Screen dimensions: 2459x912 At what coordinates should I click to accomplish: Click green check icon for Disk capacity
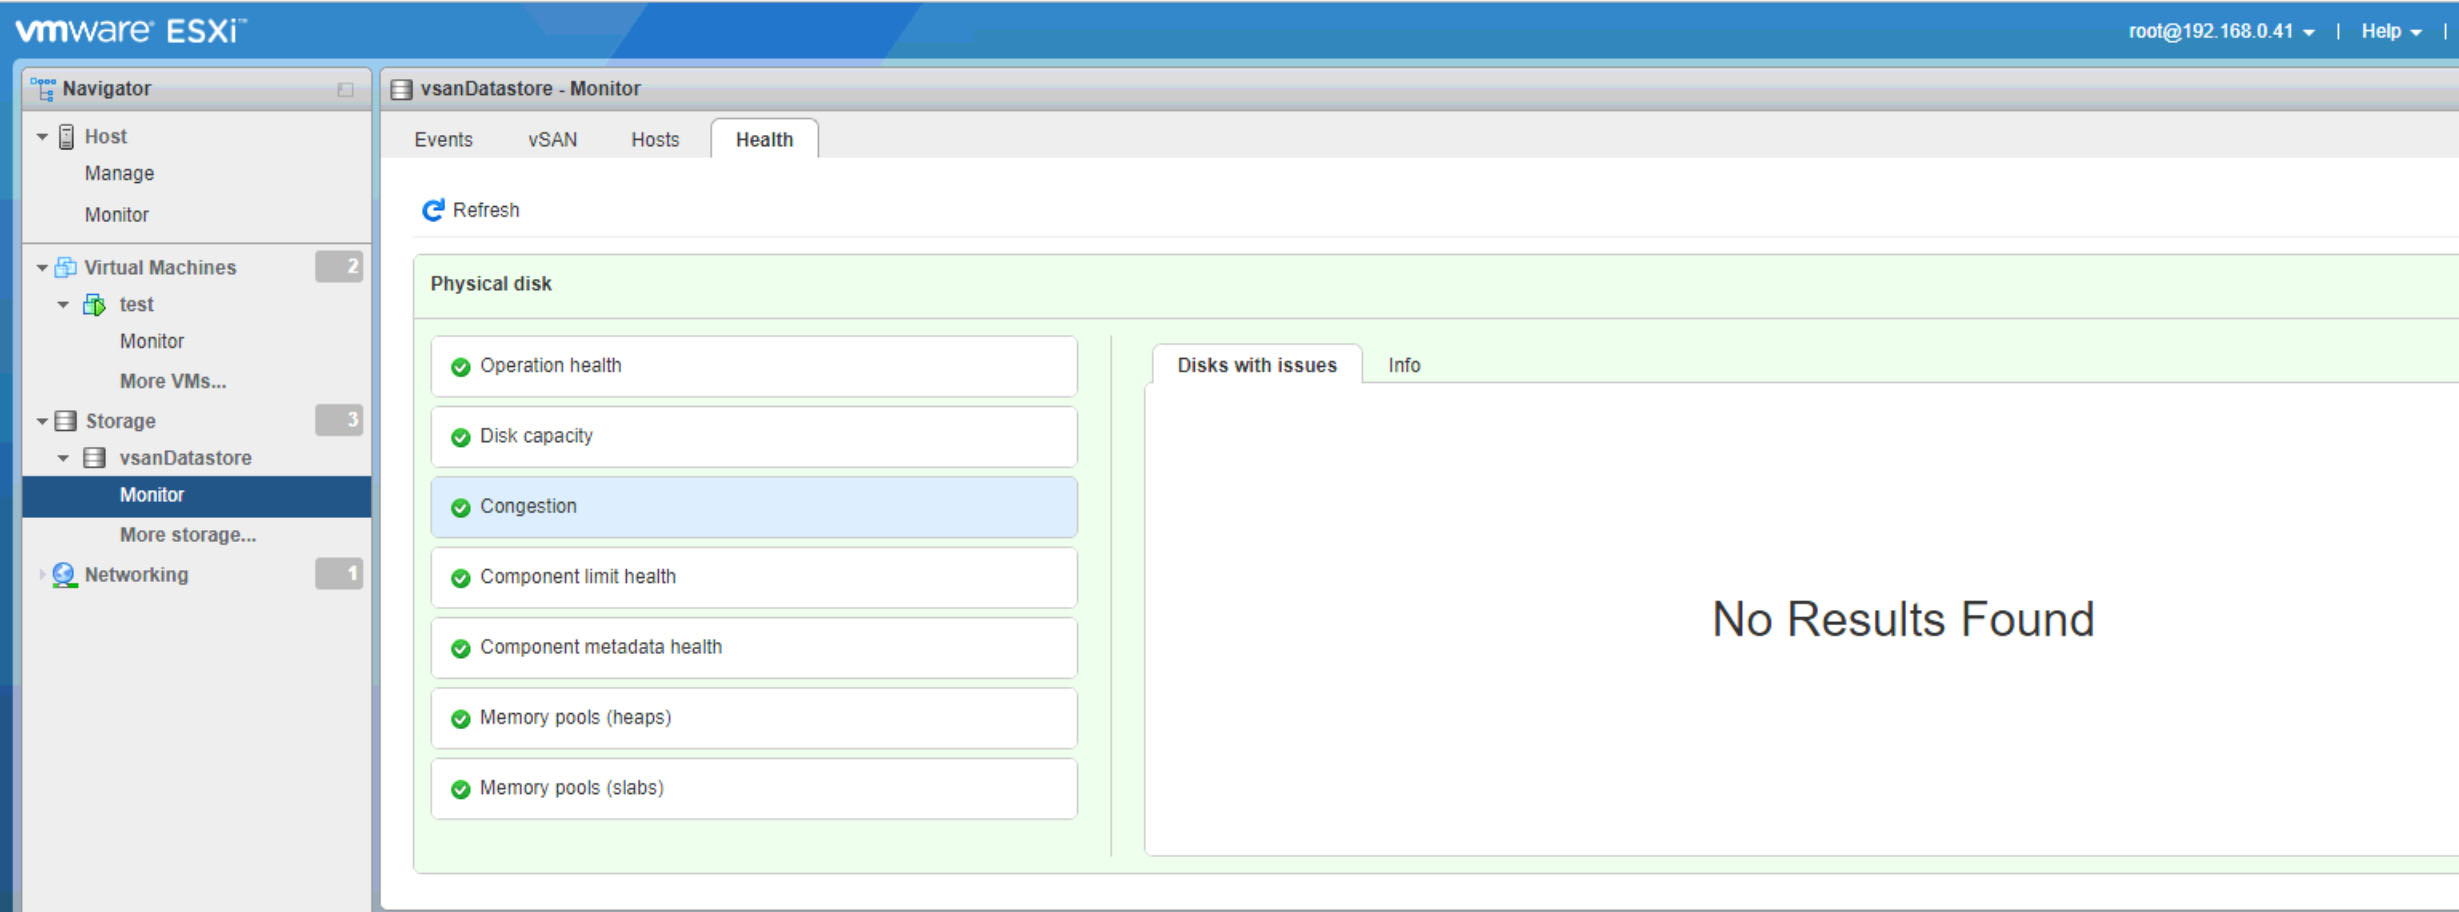pos(461,437)
